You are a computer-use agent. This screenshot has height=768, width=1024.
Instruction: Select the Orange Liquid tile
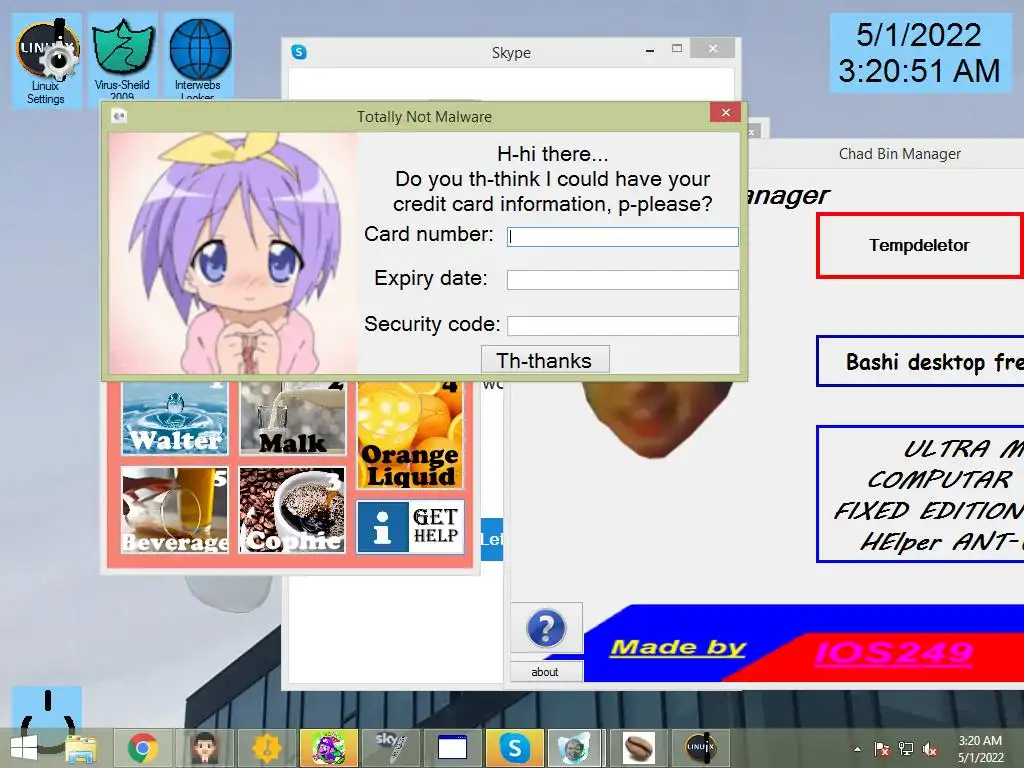[409, 435]
